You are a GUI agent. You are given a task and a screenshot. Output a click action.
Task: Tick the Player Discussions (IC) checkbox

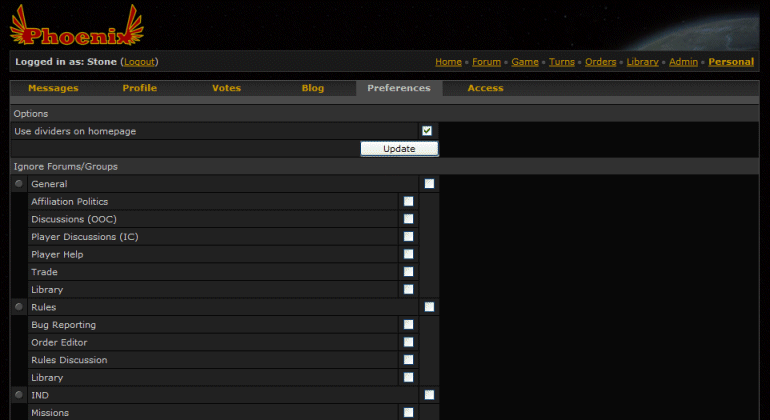[x=408, y=237]
